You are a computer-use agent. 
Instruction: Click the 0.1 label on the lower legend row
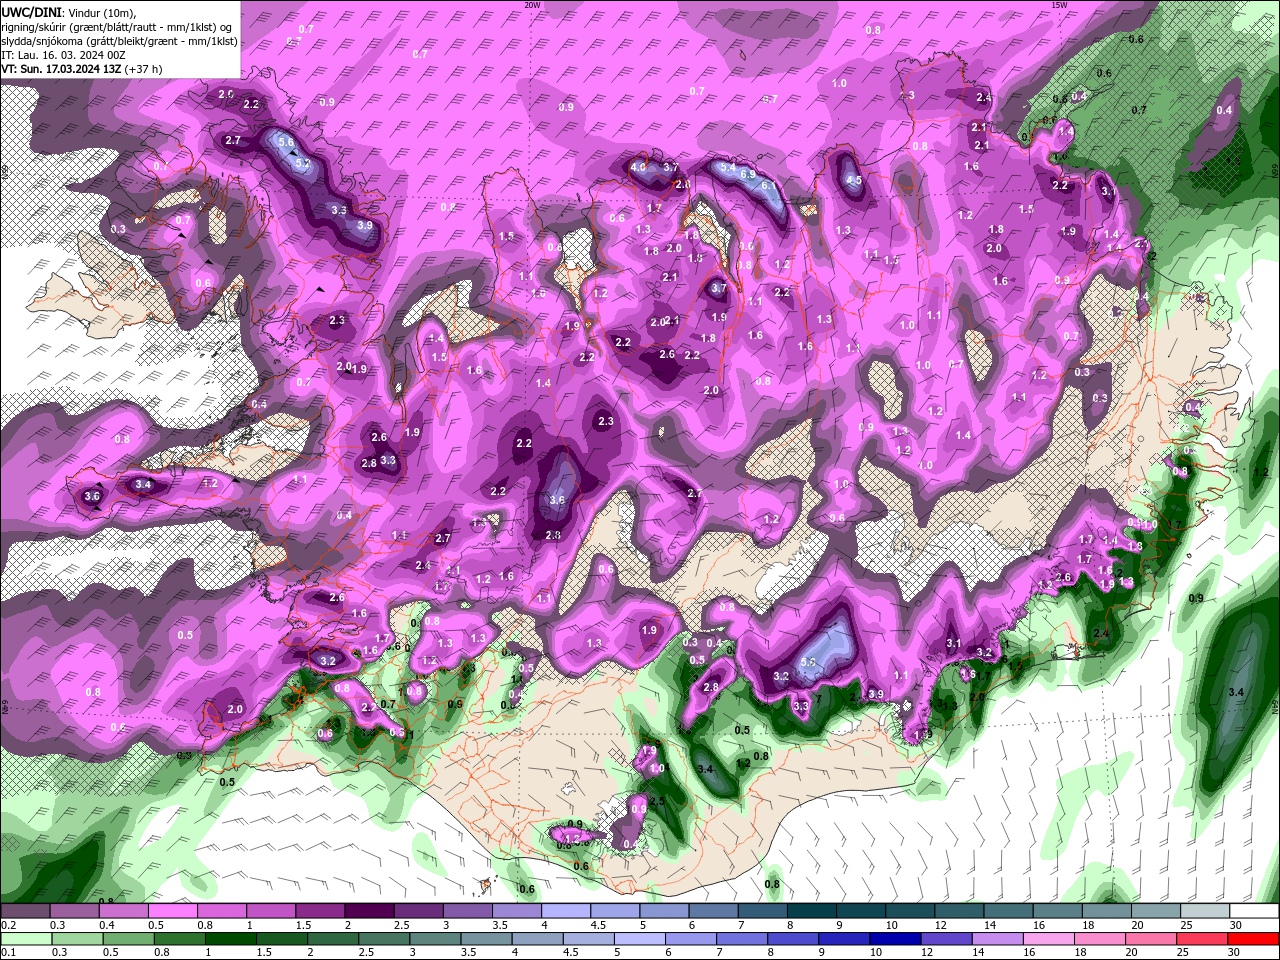[8, 953]
